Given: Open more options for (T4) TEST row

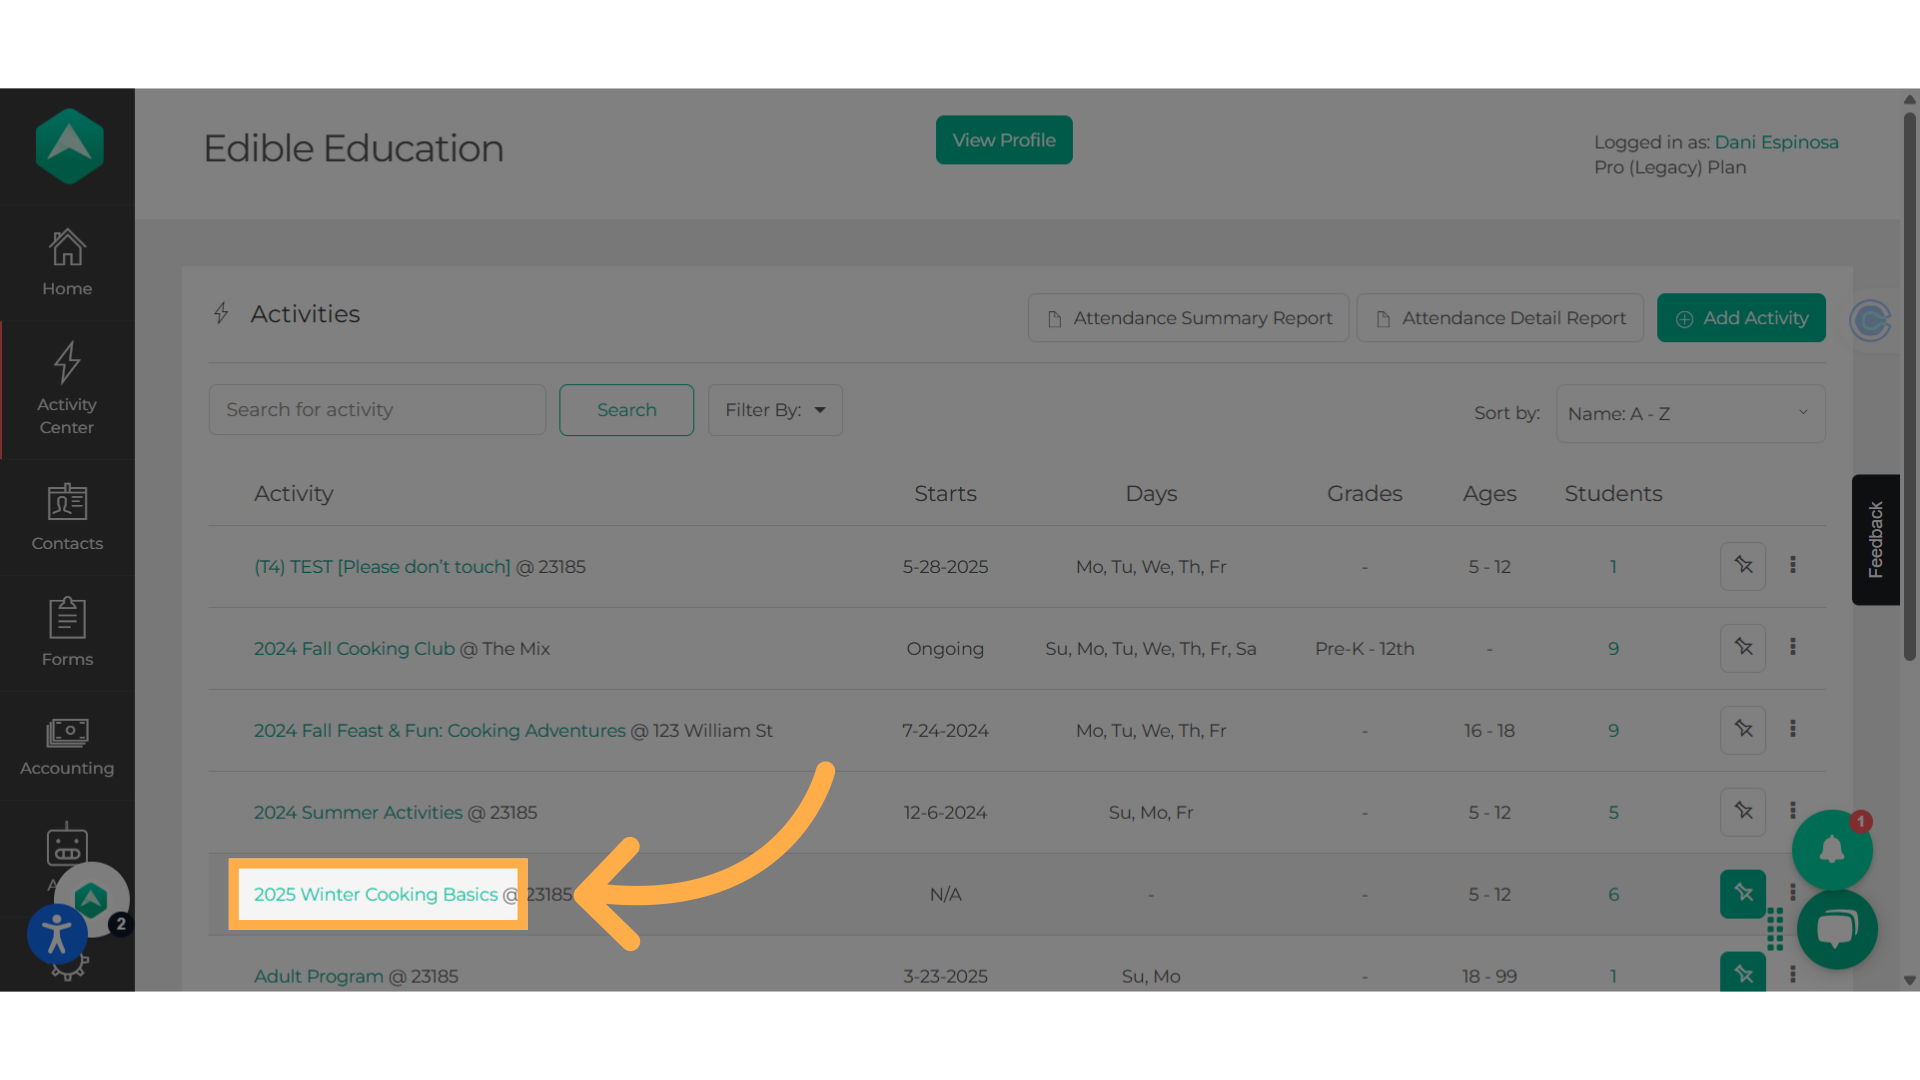Looking at the screenshot, I should coord(1793,565).
